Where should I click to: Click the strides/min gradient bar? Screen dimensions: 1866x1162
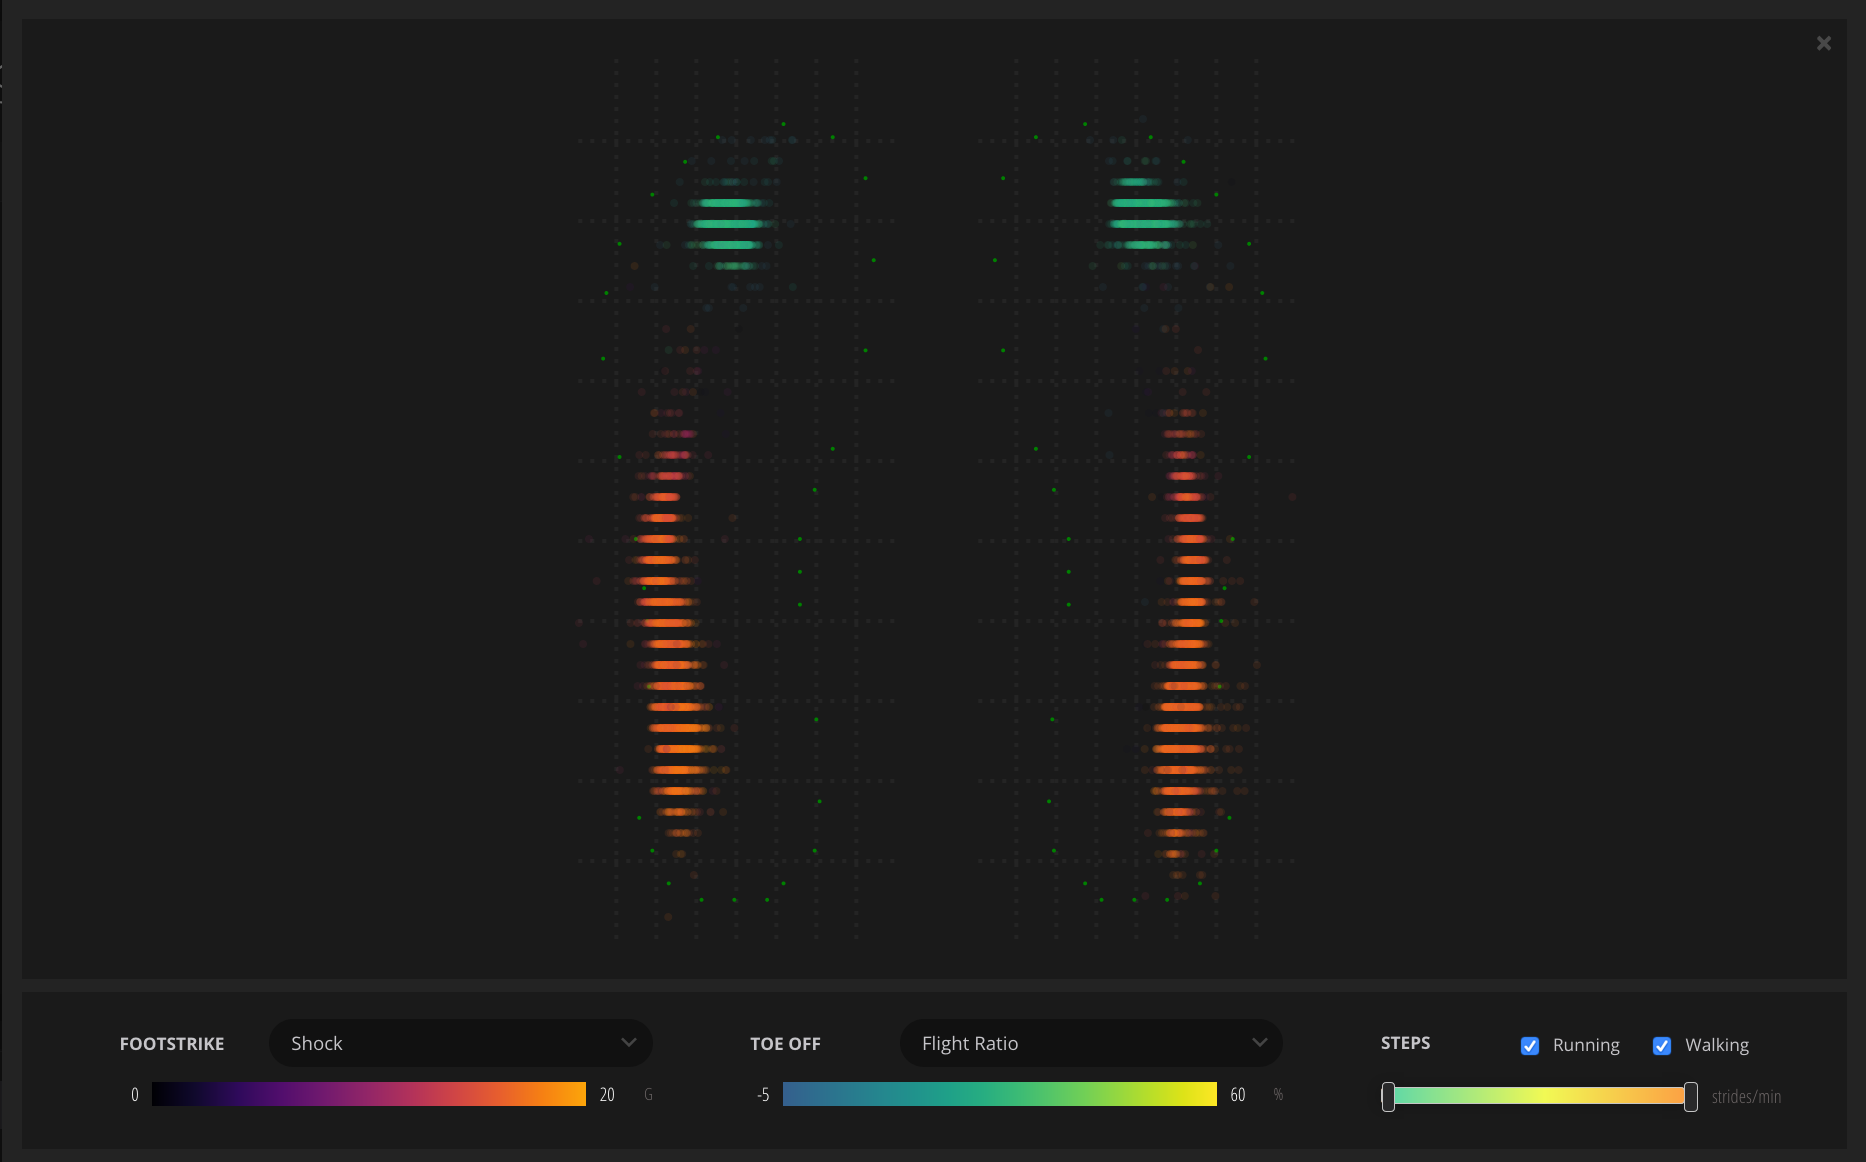(1538, 1096)
